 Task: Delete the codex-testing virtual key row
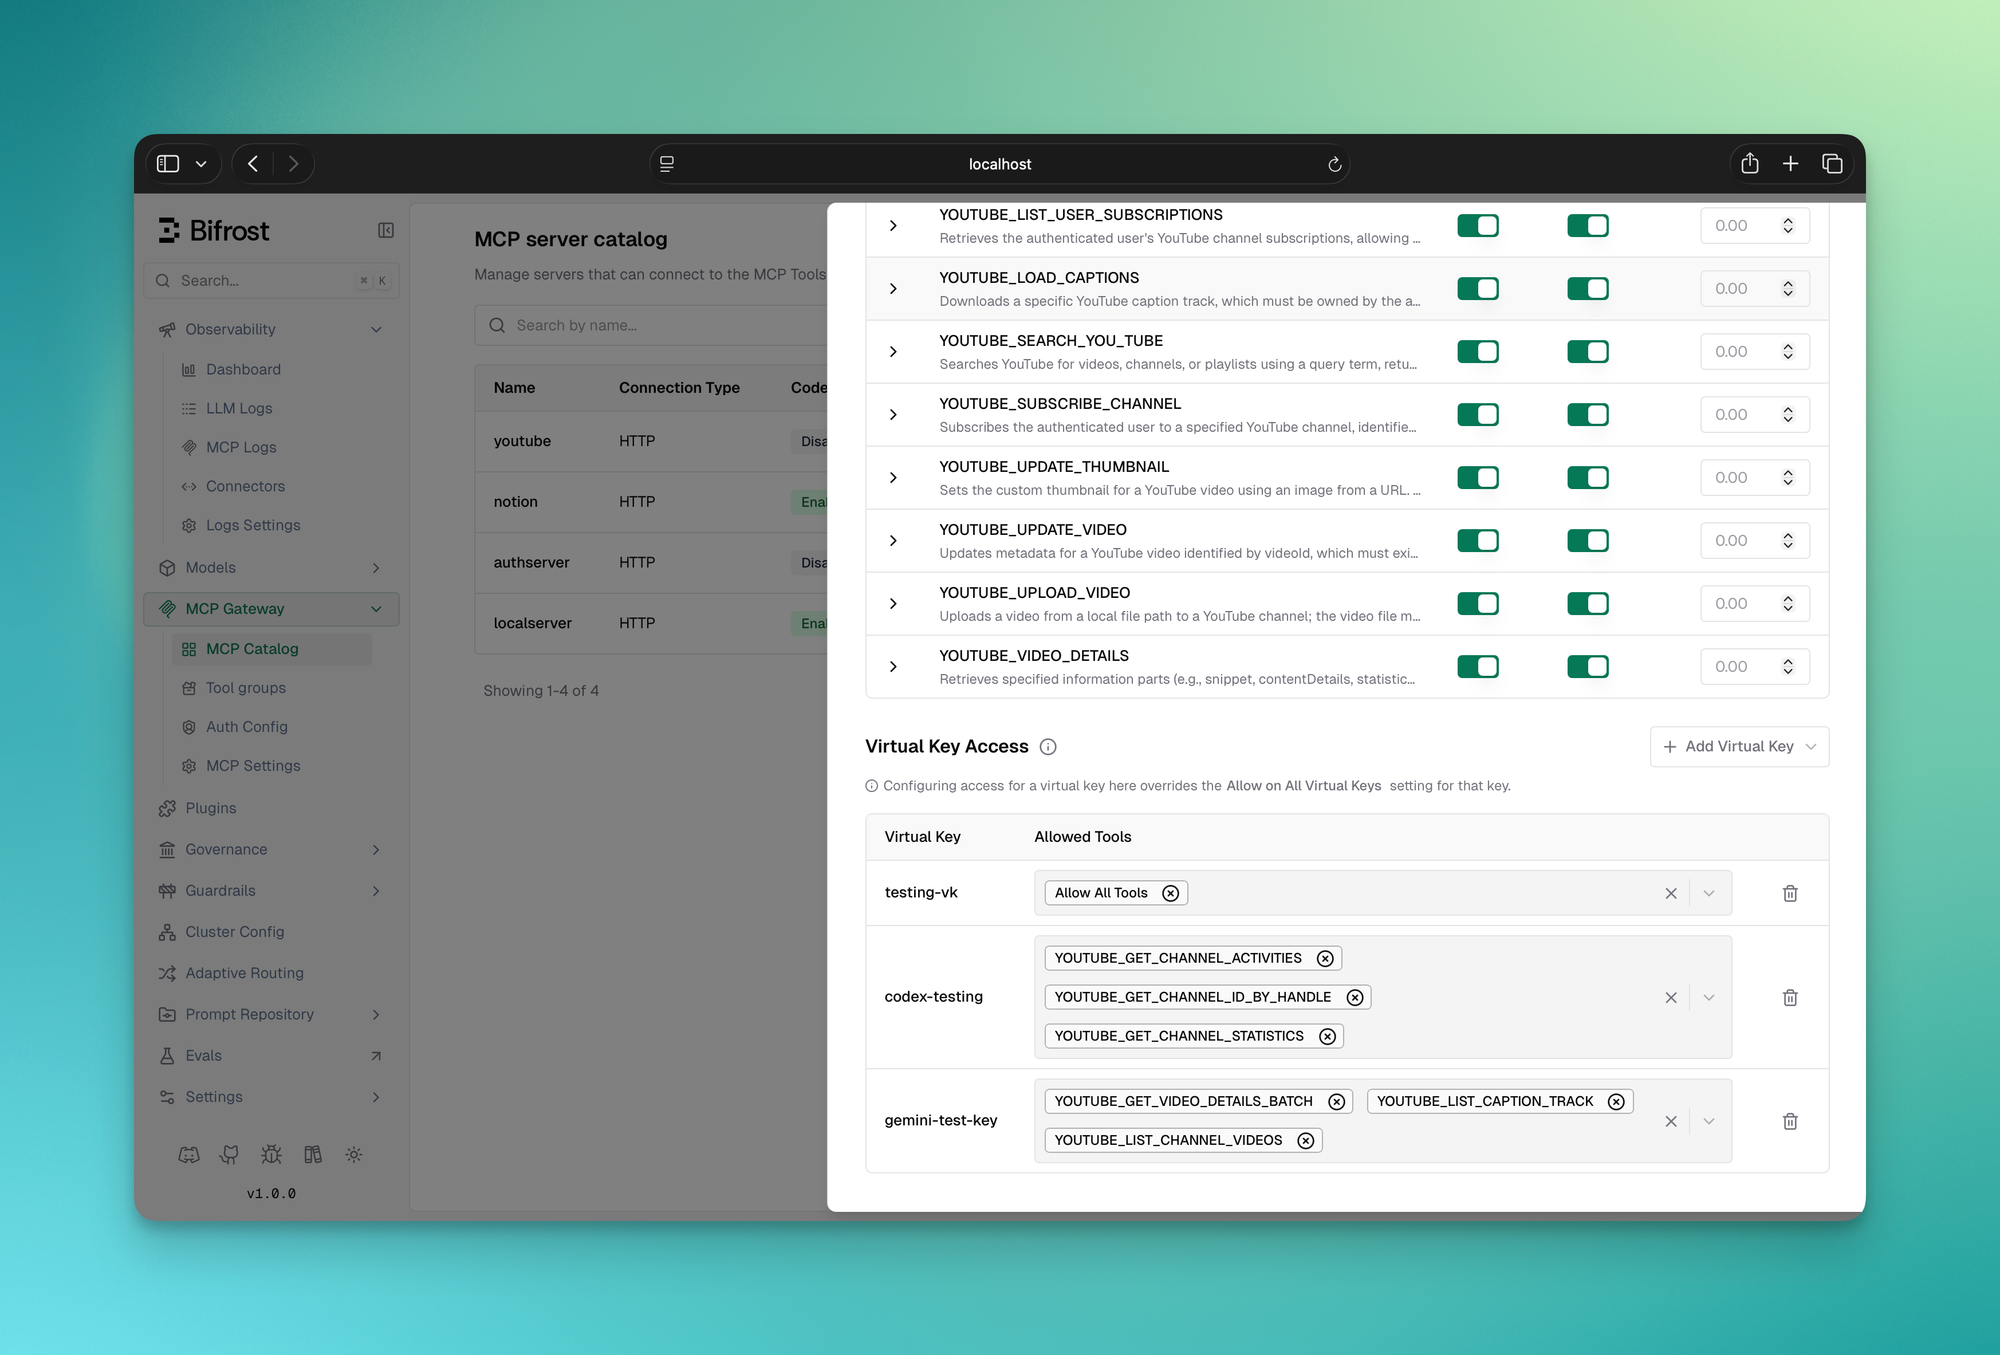pos(1790,997)
